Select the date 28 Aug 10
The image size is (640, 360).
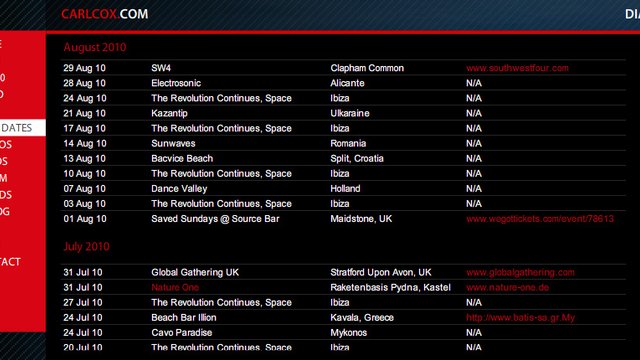pos(84,83)
